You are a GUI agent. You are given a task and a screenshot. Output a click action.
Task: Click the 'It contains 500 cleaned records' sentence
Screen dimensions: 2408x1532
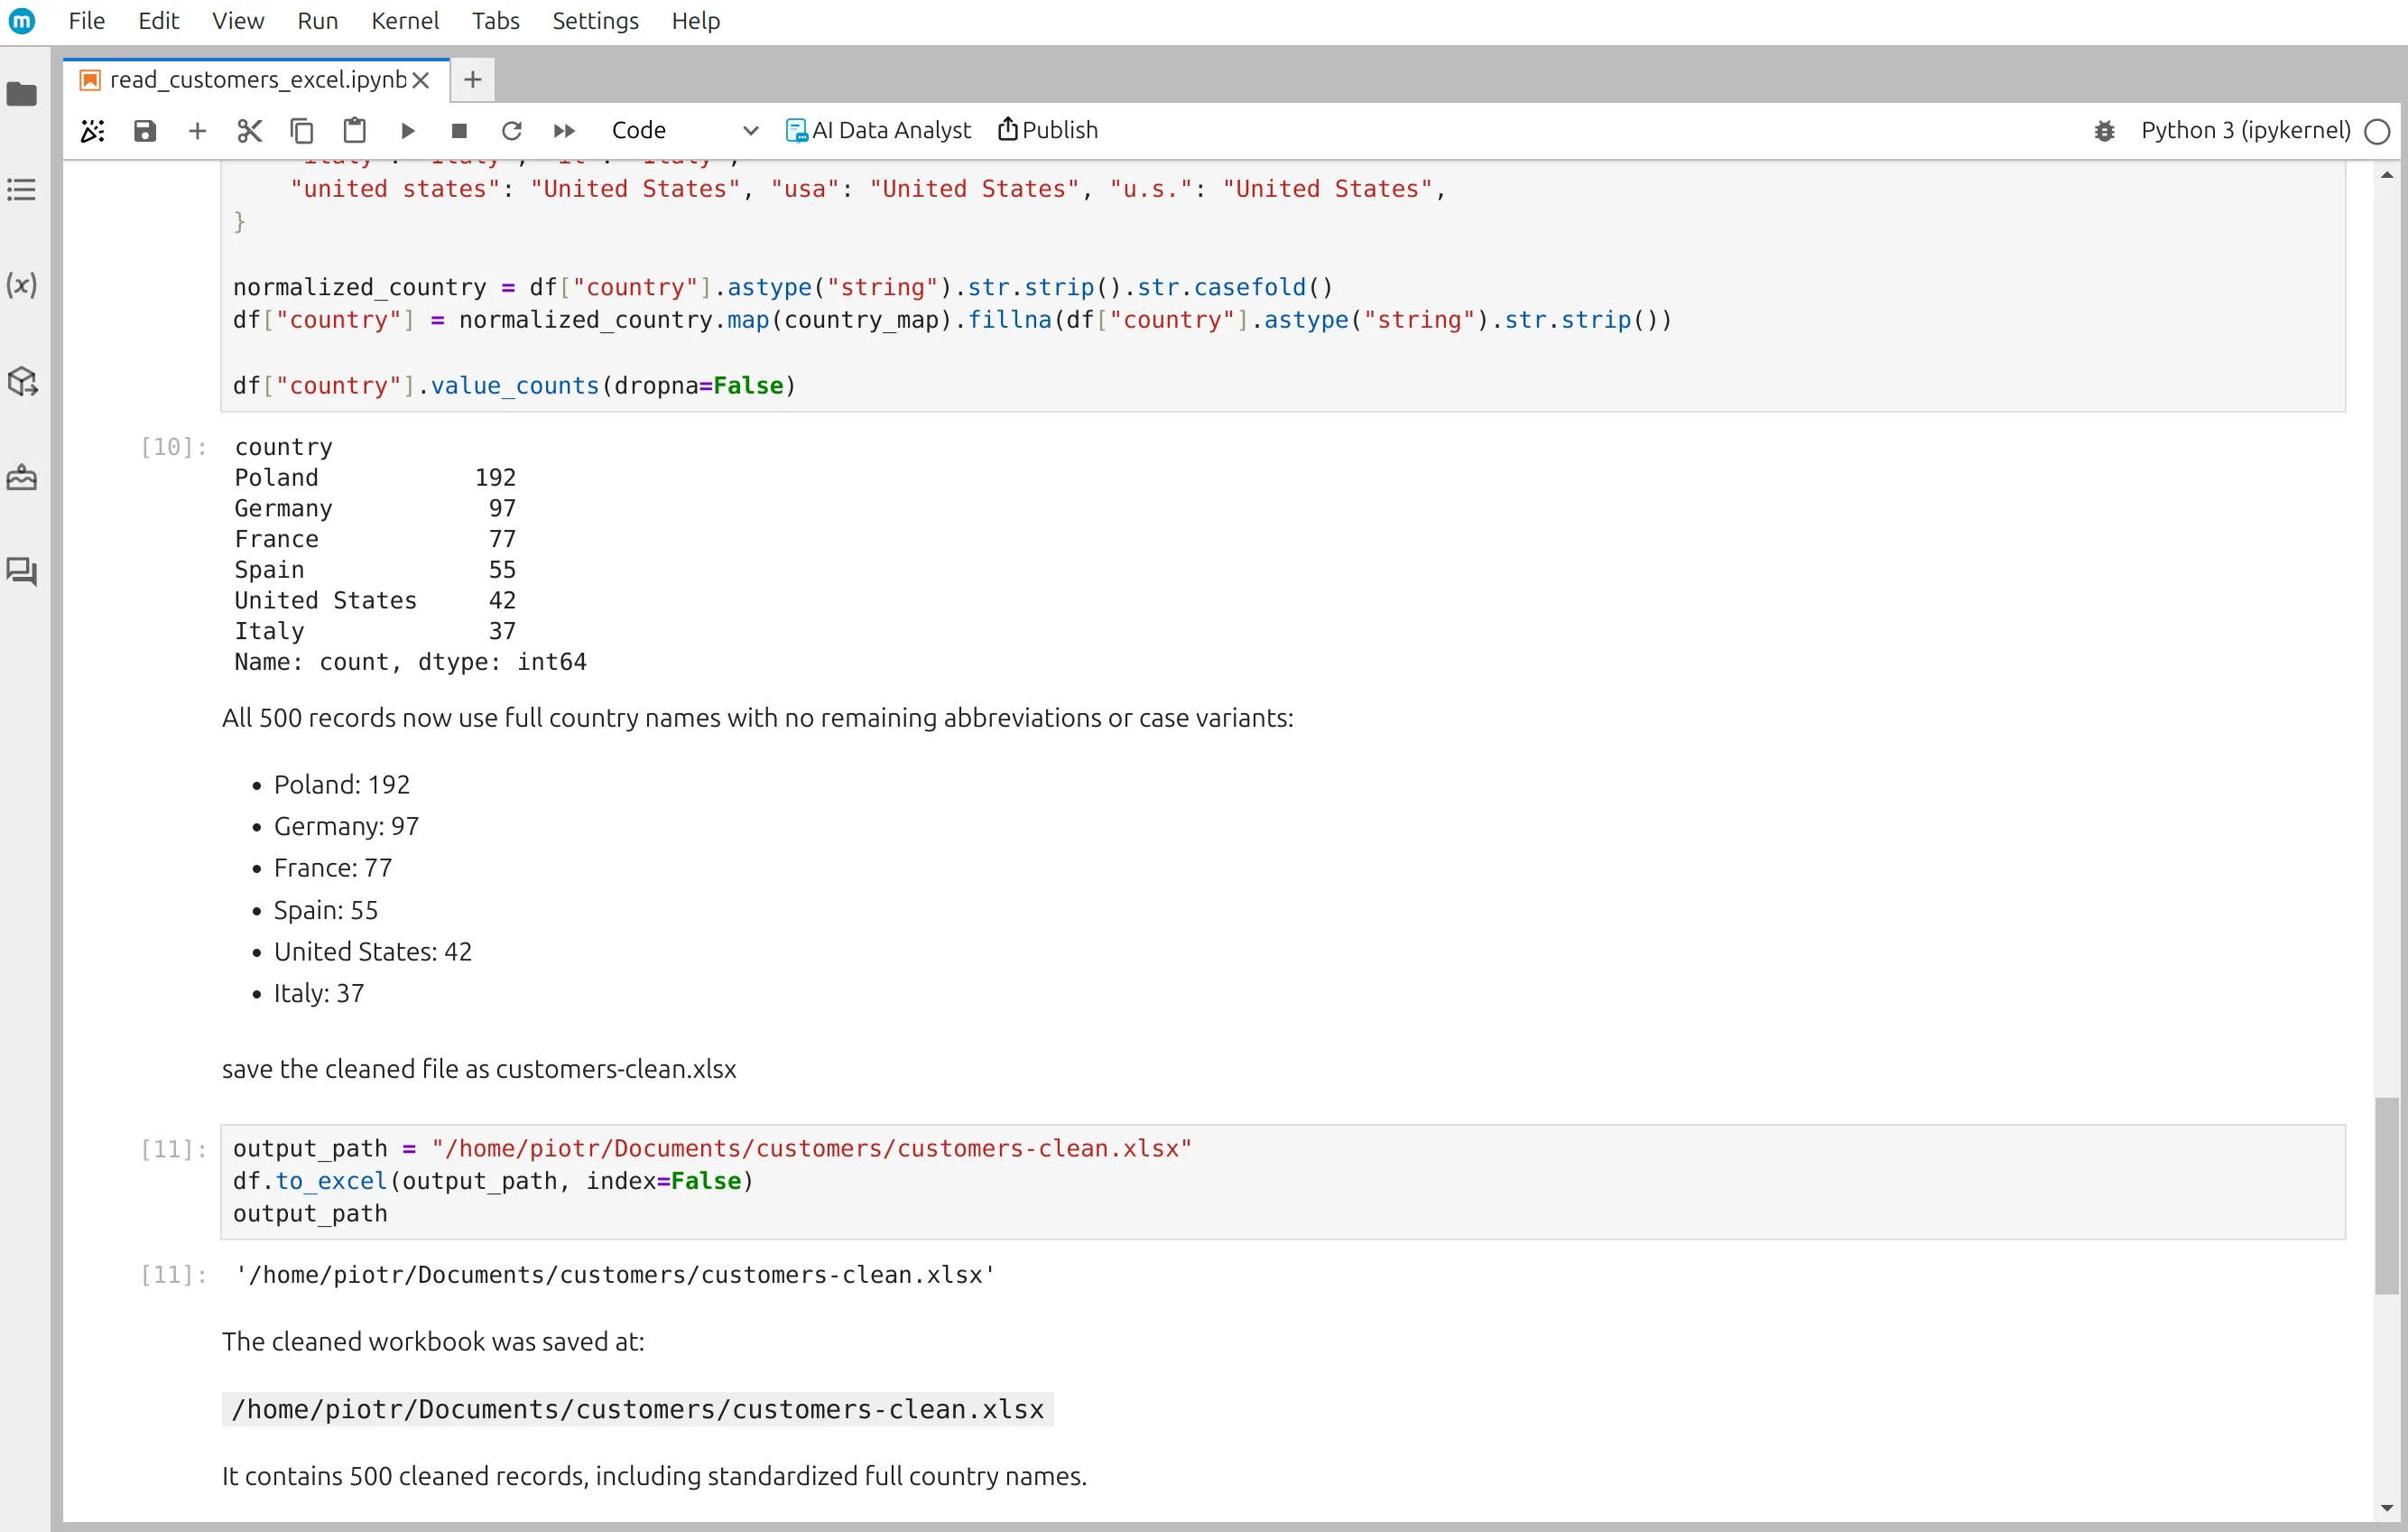point(654,1476)
